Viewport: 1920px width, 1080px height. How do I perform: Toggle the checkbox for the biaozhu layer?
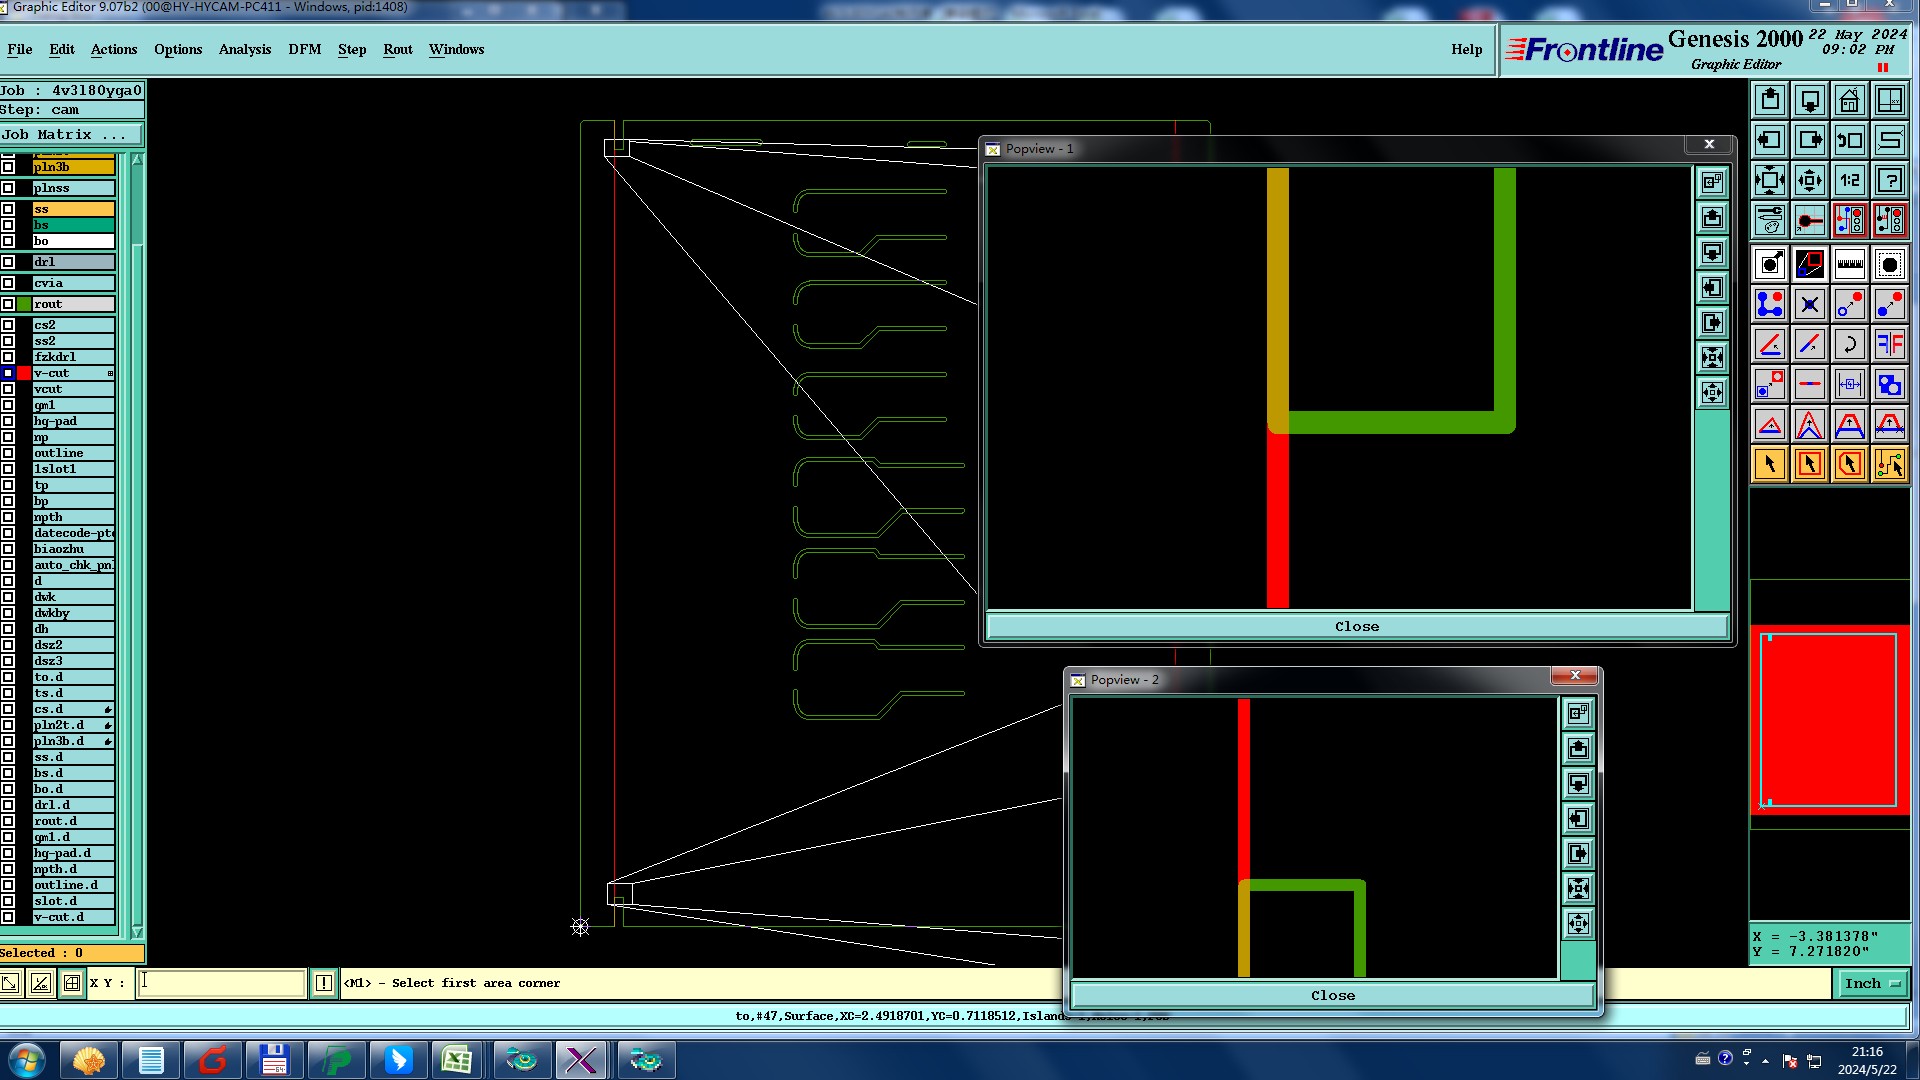[x=8, y=549]
